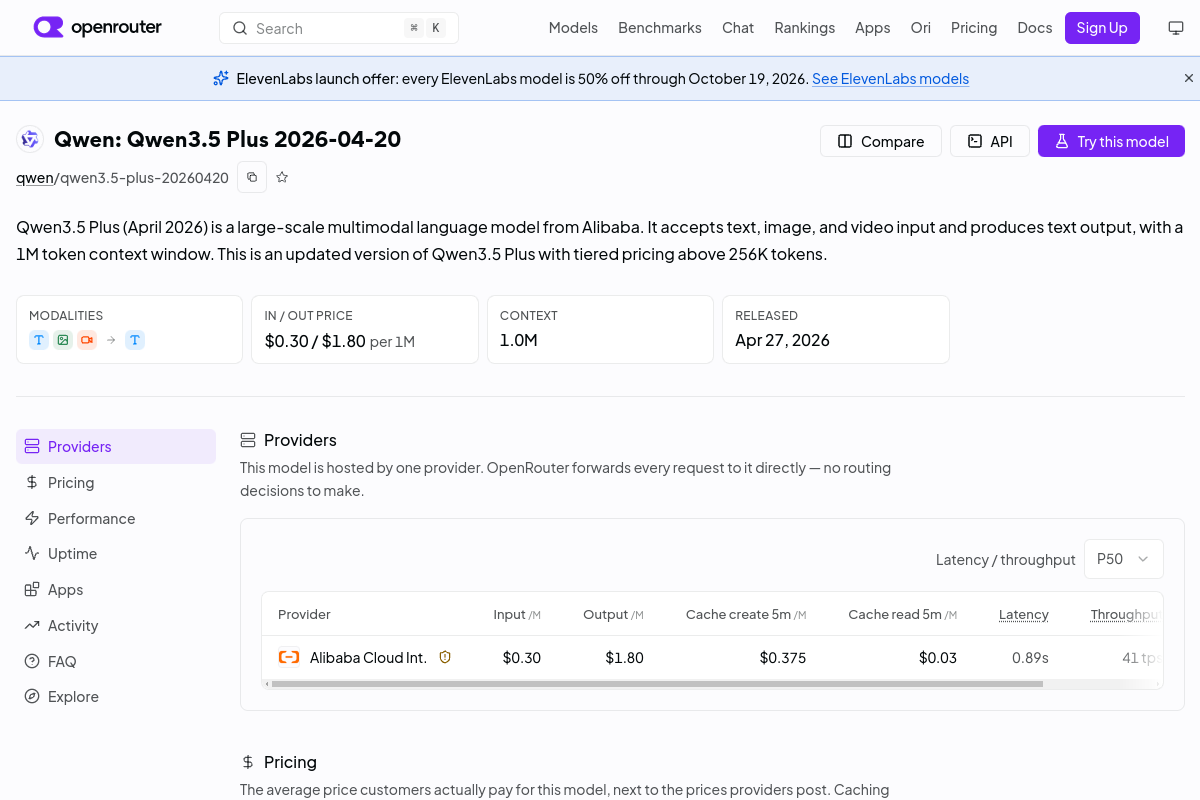Open Ori in the top navigation
Screen dimensions: 1200x800
[x=920, y=28]
